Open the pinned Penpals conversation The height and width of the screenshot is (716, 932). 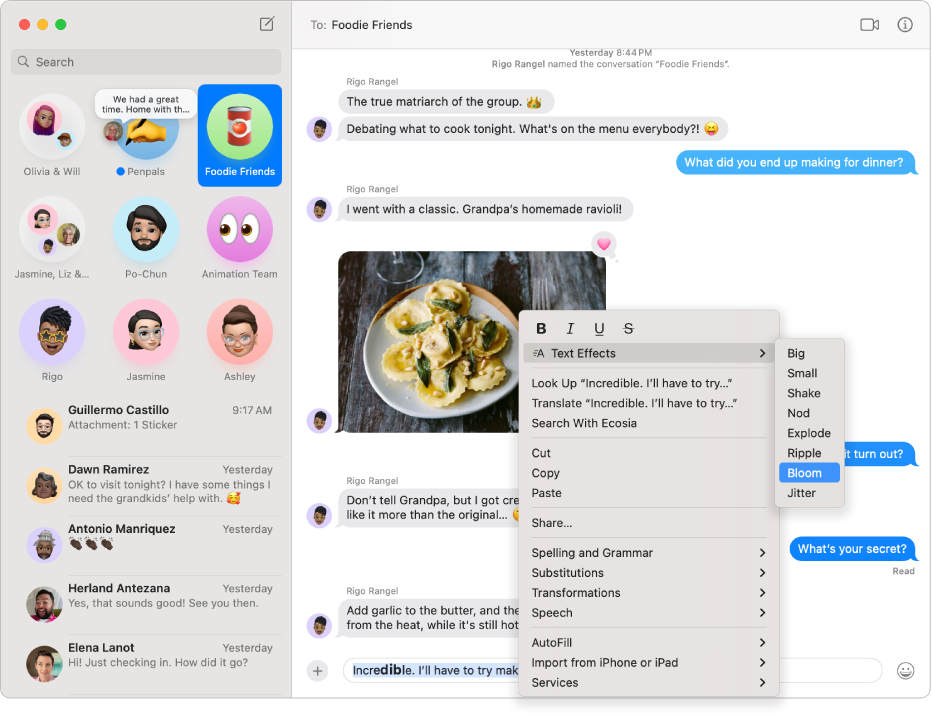point(145,135)
